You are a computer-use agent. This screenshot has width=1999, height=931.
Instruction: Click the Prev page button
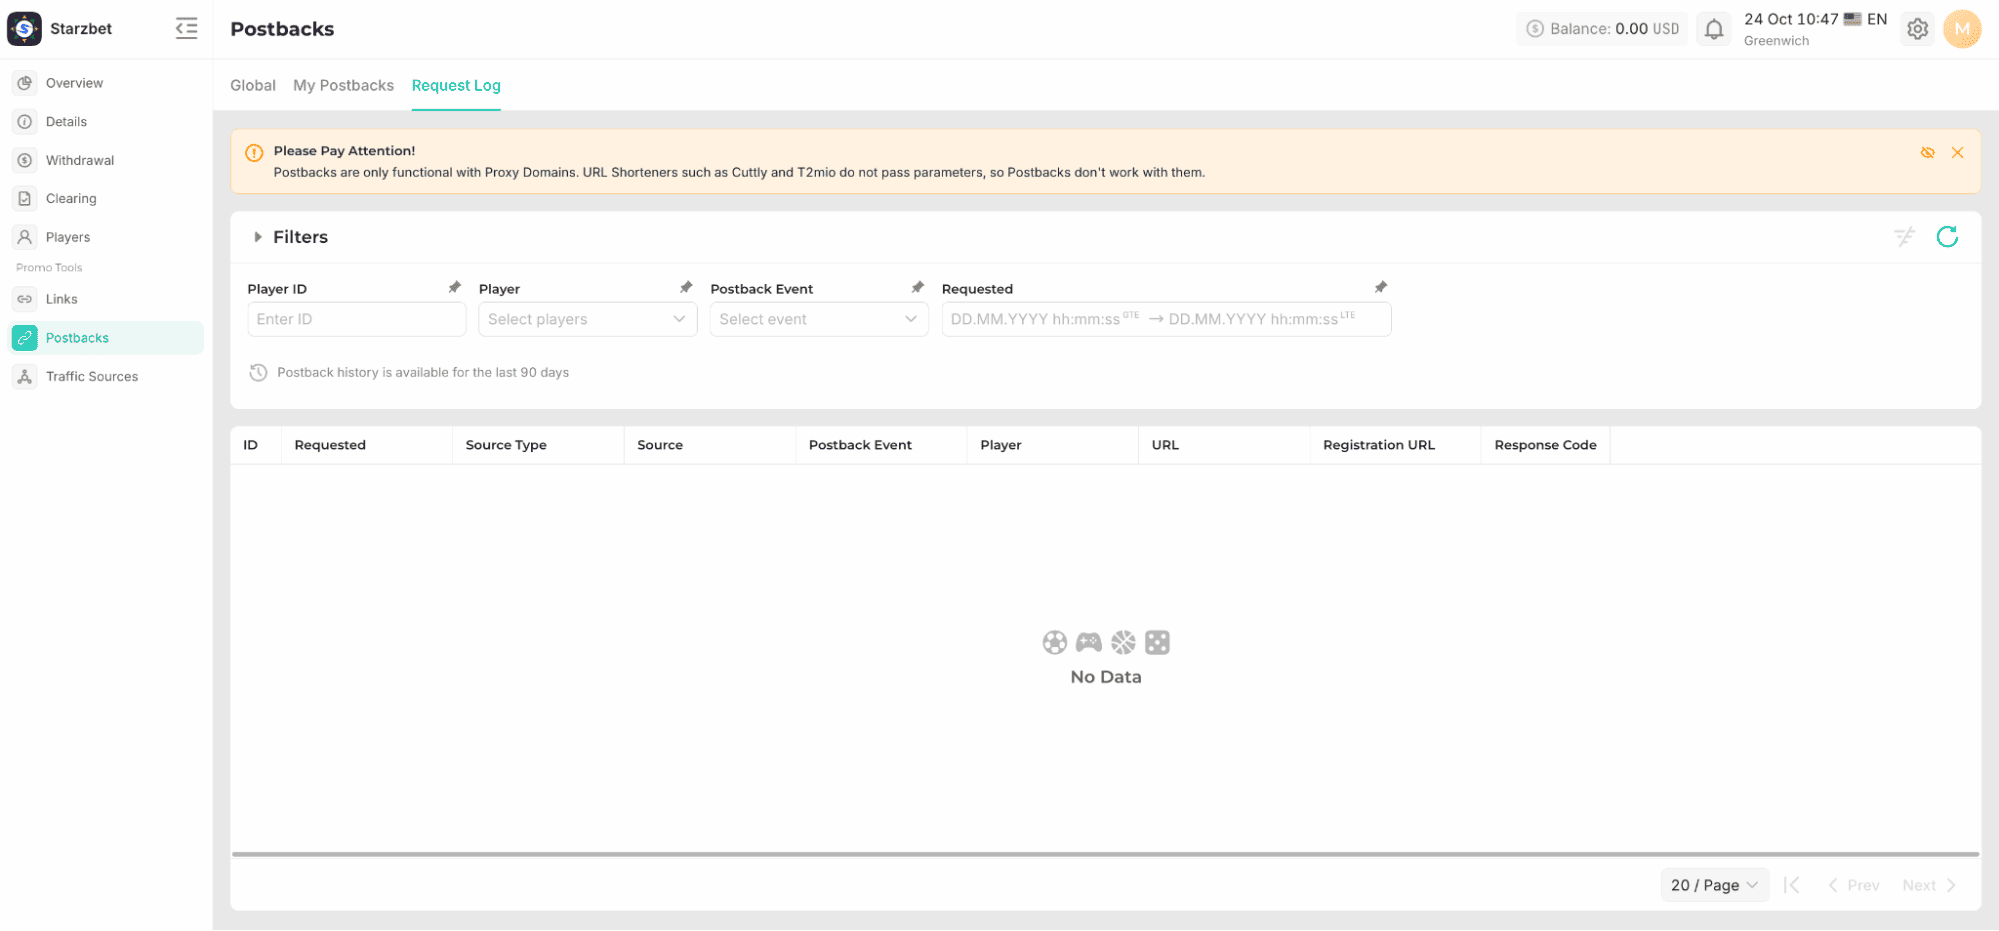click(x=1853, y=885)
